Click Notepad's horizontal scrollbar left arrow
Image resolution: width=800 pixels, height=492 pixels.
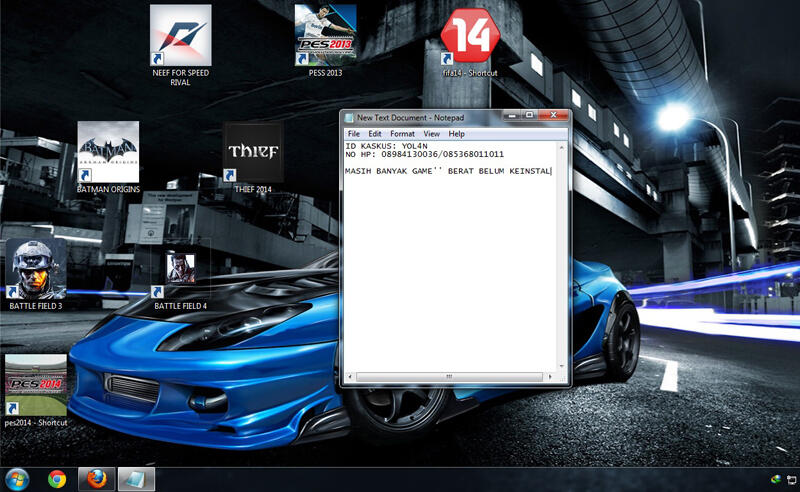pos(350,377)
